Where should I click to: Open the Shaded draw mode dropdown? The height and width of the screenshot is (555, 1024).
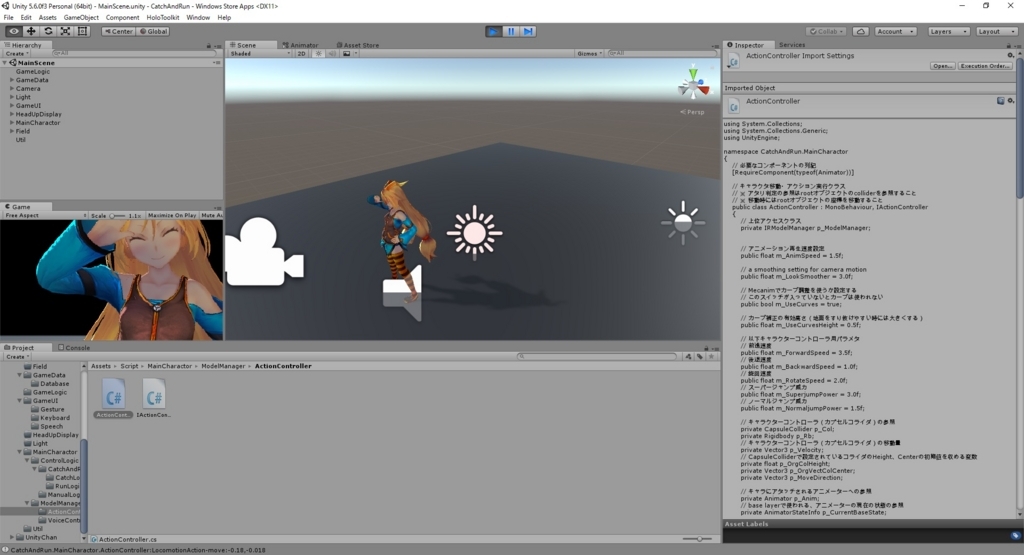(260, 54)
